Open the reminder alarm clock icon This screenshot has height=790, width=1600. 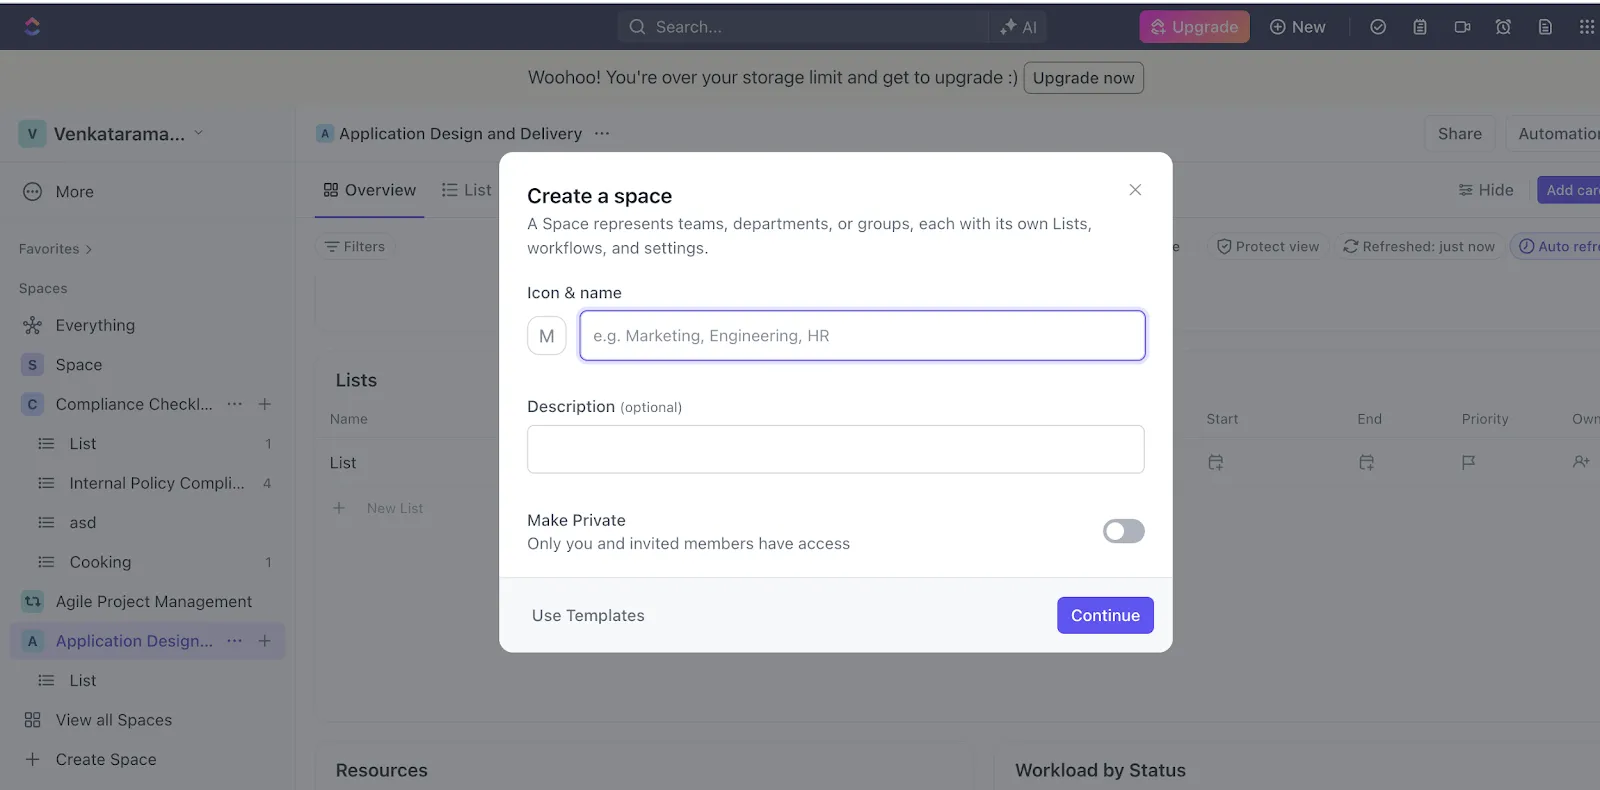click(1503, 27)
